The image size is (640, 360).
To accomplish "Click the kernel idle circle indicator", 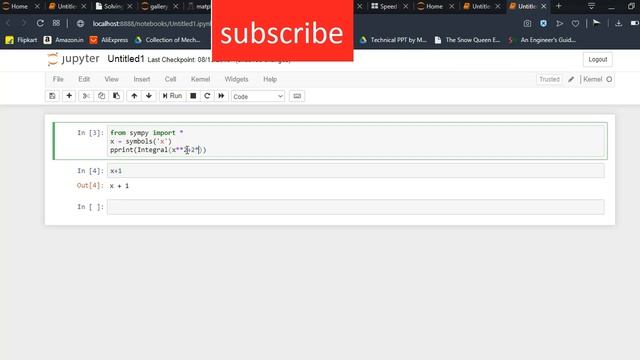I will [x=609, y=79].
